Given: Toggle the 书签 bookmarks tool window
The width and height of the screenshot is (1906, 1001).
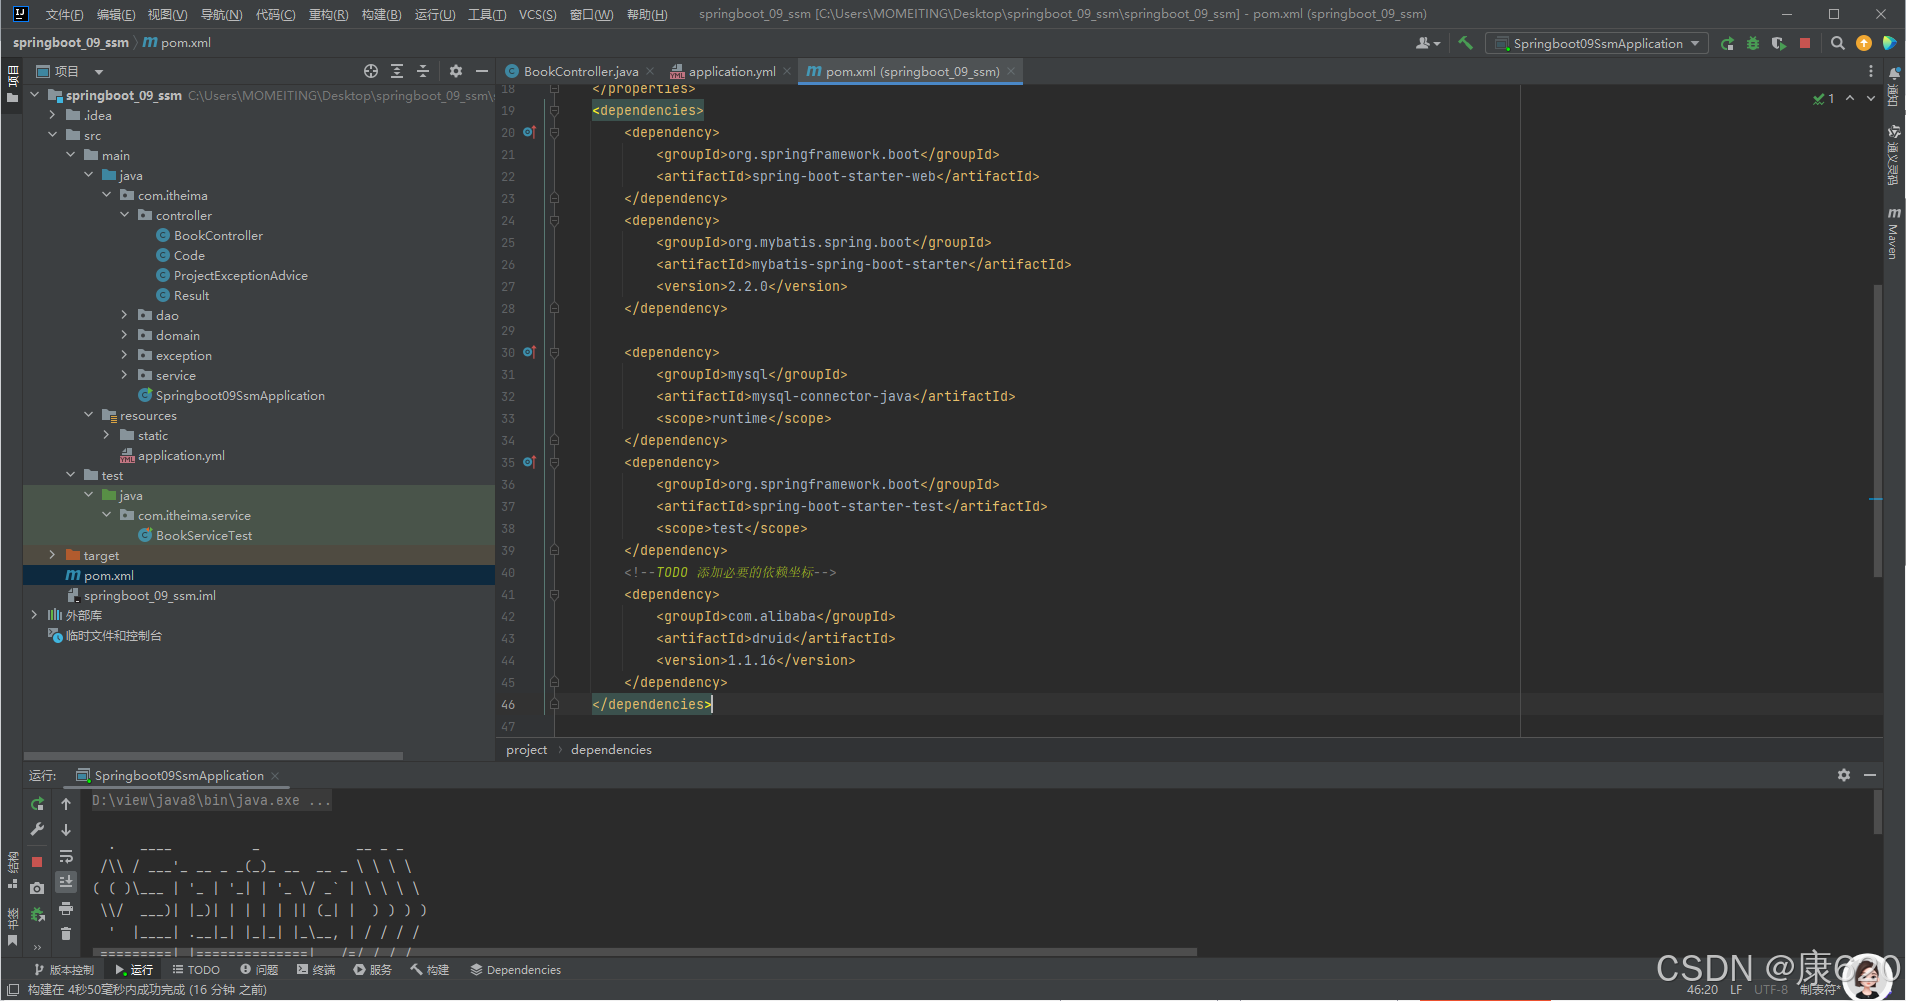Looking at the screenshot, I should click(12, 927).
